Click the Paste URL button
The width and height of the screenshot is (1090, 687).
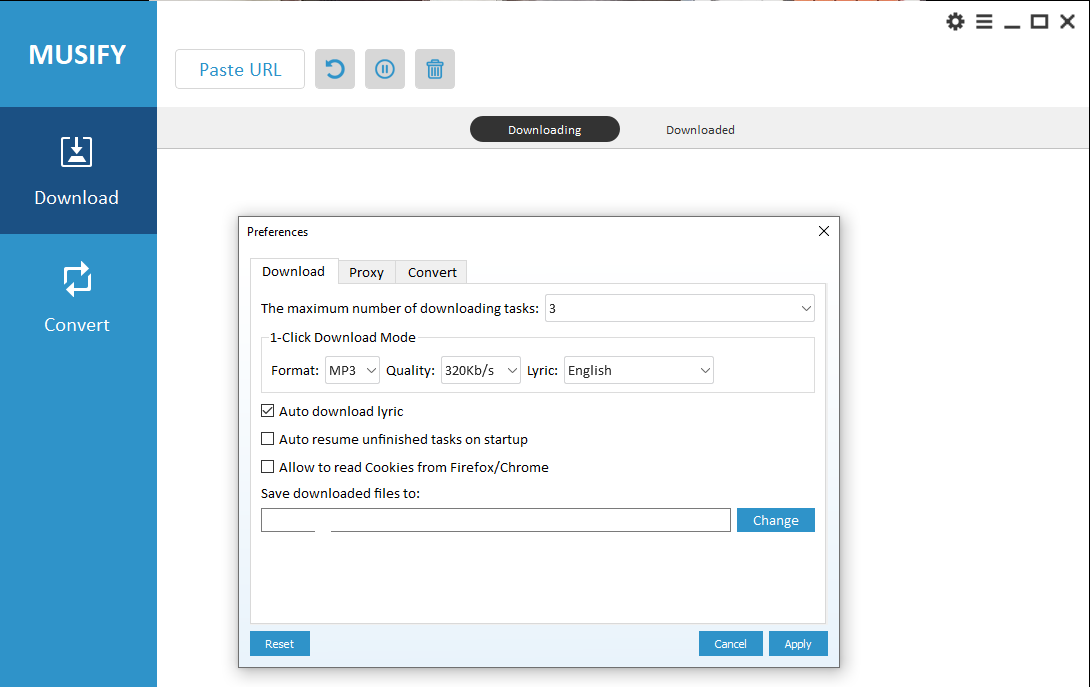240,69
